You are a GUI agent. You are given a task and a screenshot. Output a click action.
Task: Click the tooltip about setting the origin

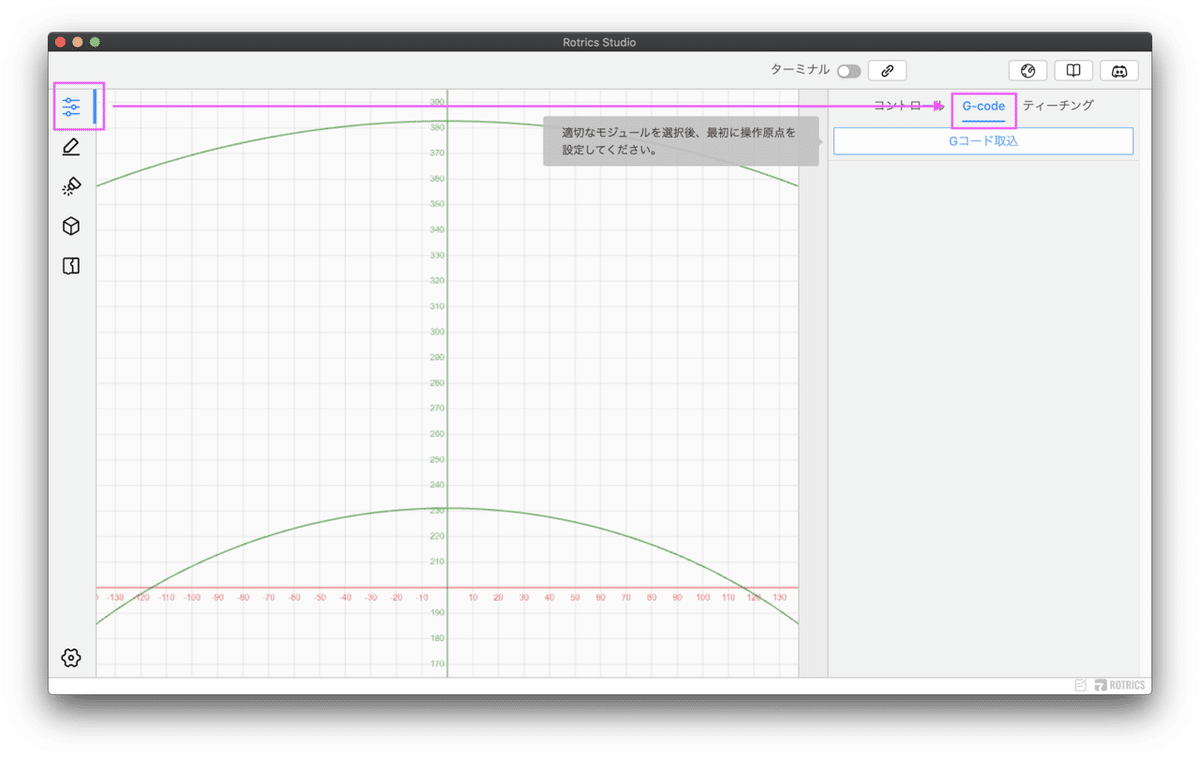(681, 141)
